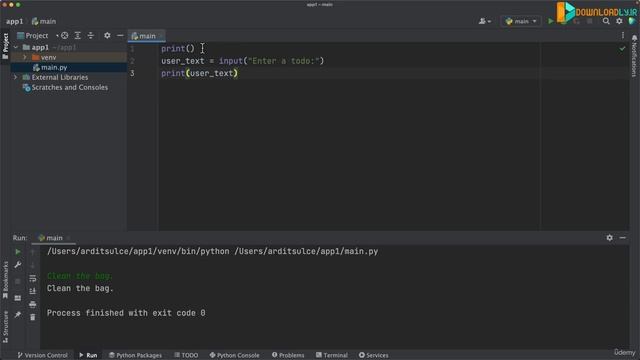Click the down arrow in Run console toolbar
This screenshot has width=640, height=360.
(x=33, y=265)
